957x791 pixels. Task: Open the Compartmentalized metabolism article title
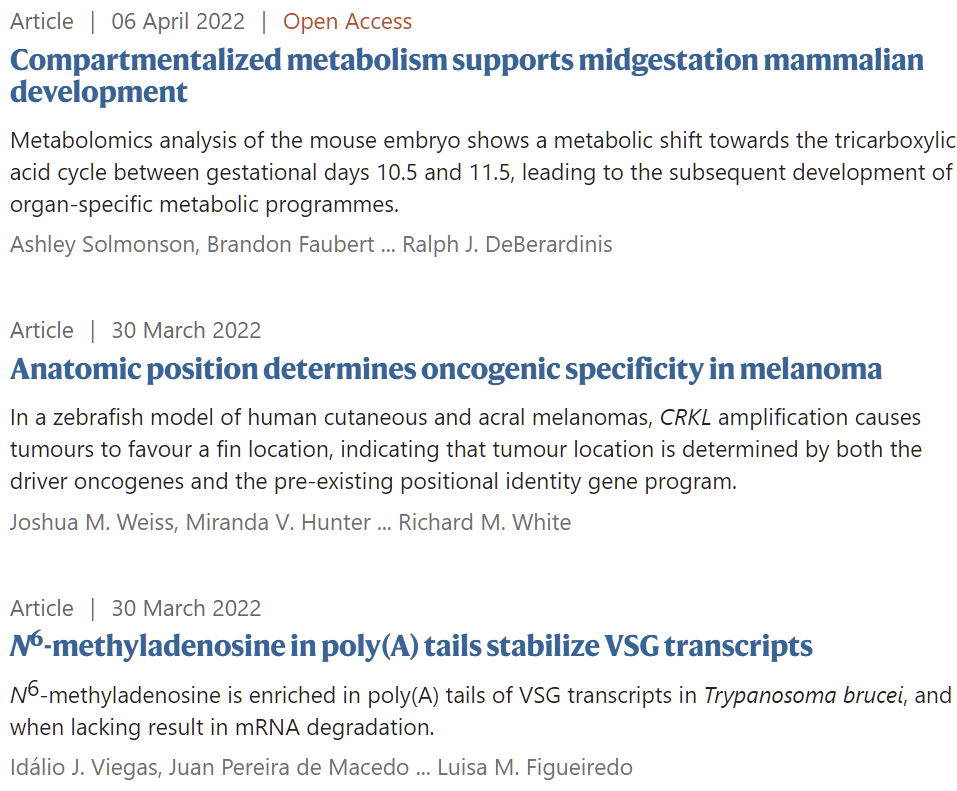click(467, 76)
